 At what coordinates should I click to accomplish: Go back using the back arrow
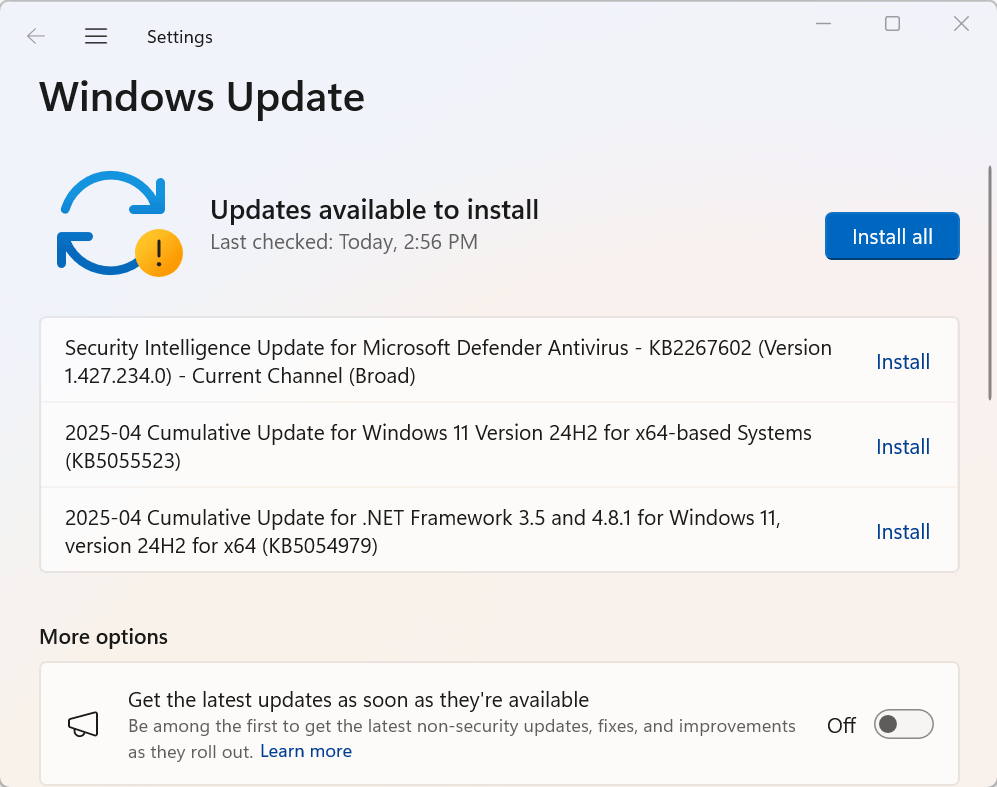coord(36,37)
